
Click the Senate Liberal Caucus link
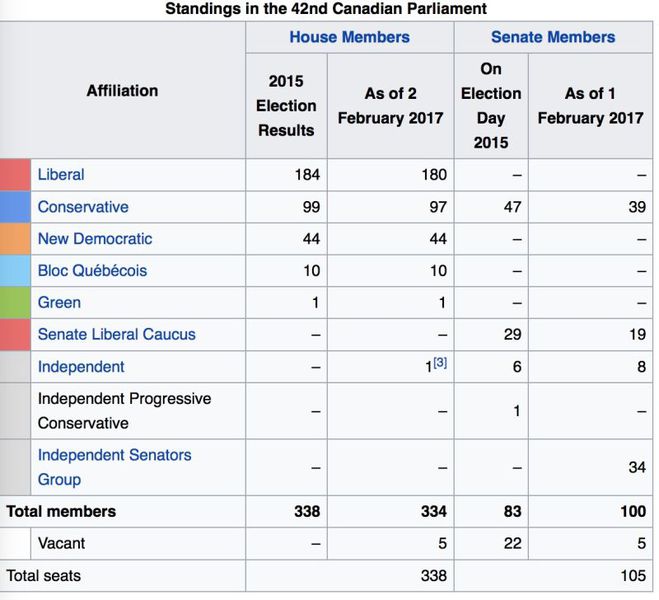116,335
